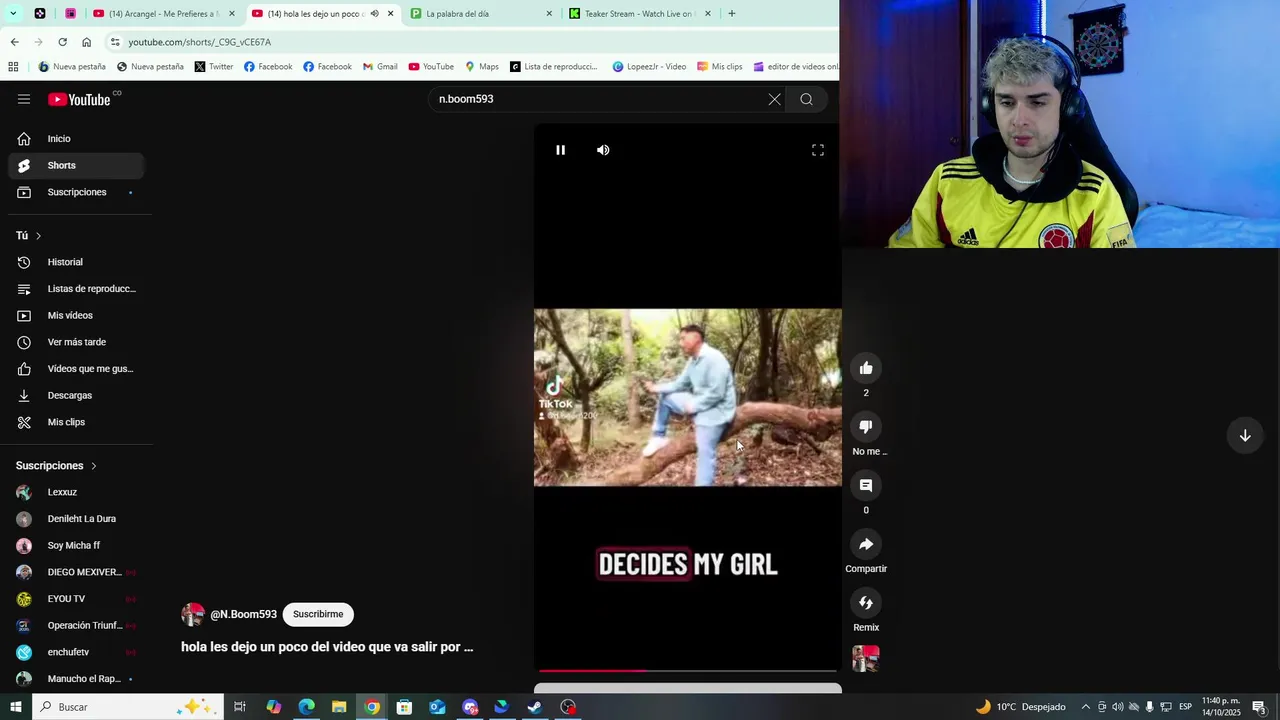The image size is (1280, 720).
Task: Open Descargas in the sidebar
Action: (x=76, y=395)
